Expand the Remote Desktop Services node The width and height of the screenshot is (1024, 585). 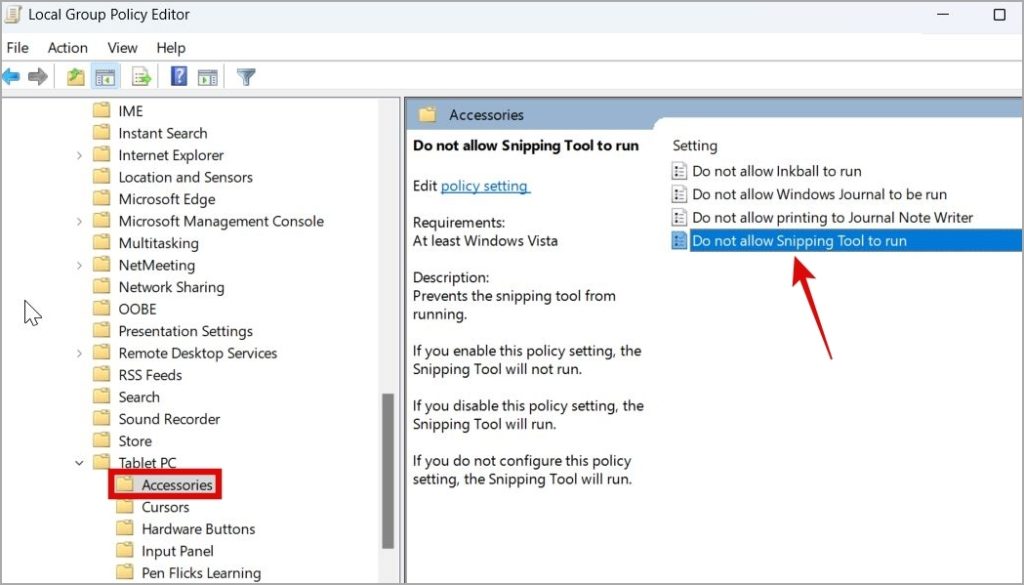click(79, 353)
